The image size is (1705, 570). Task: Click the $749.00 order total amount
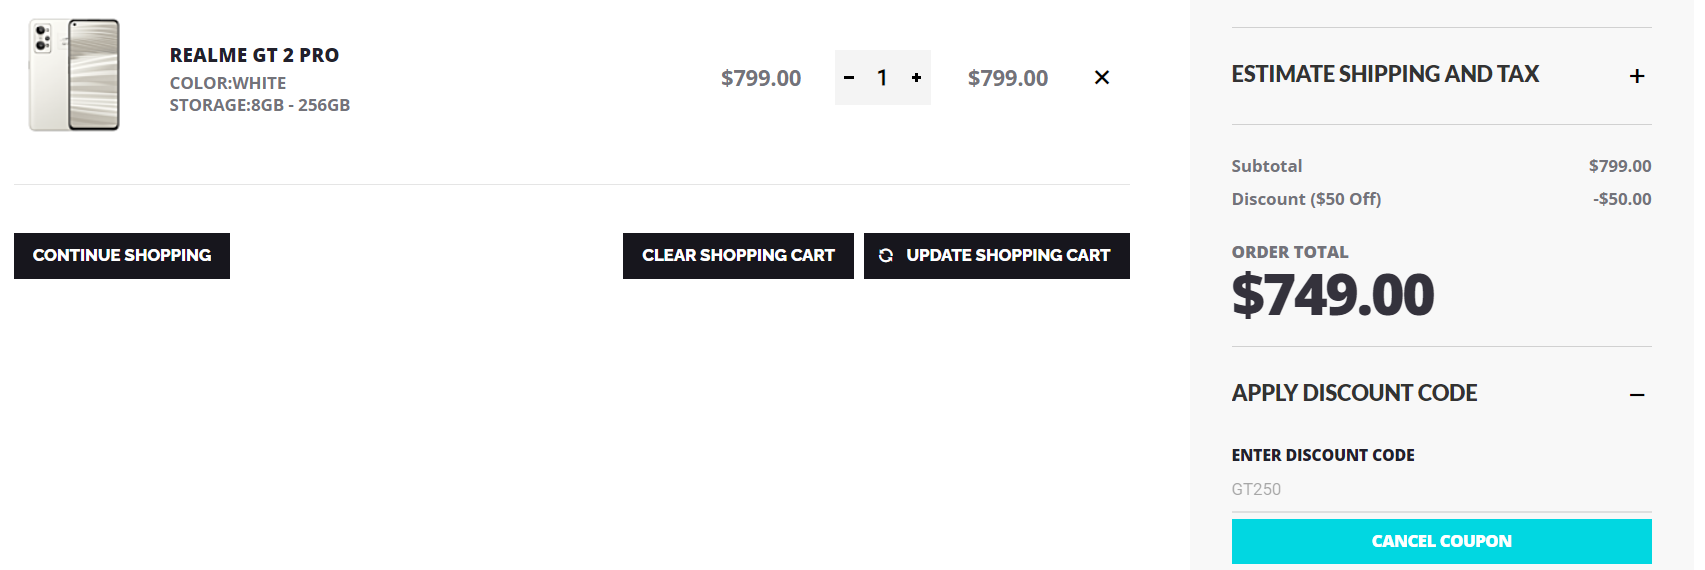[x=1333, y=295]
